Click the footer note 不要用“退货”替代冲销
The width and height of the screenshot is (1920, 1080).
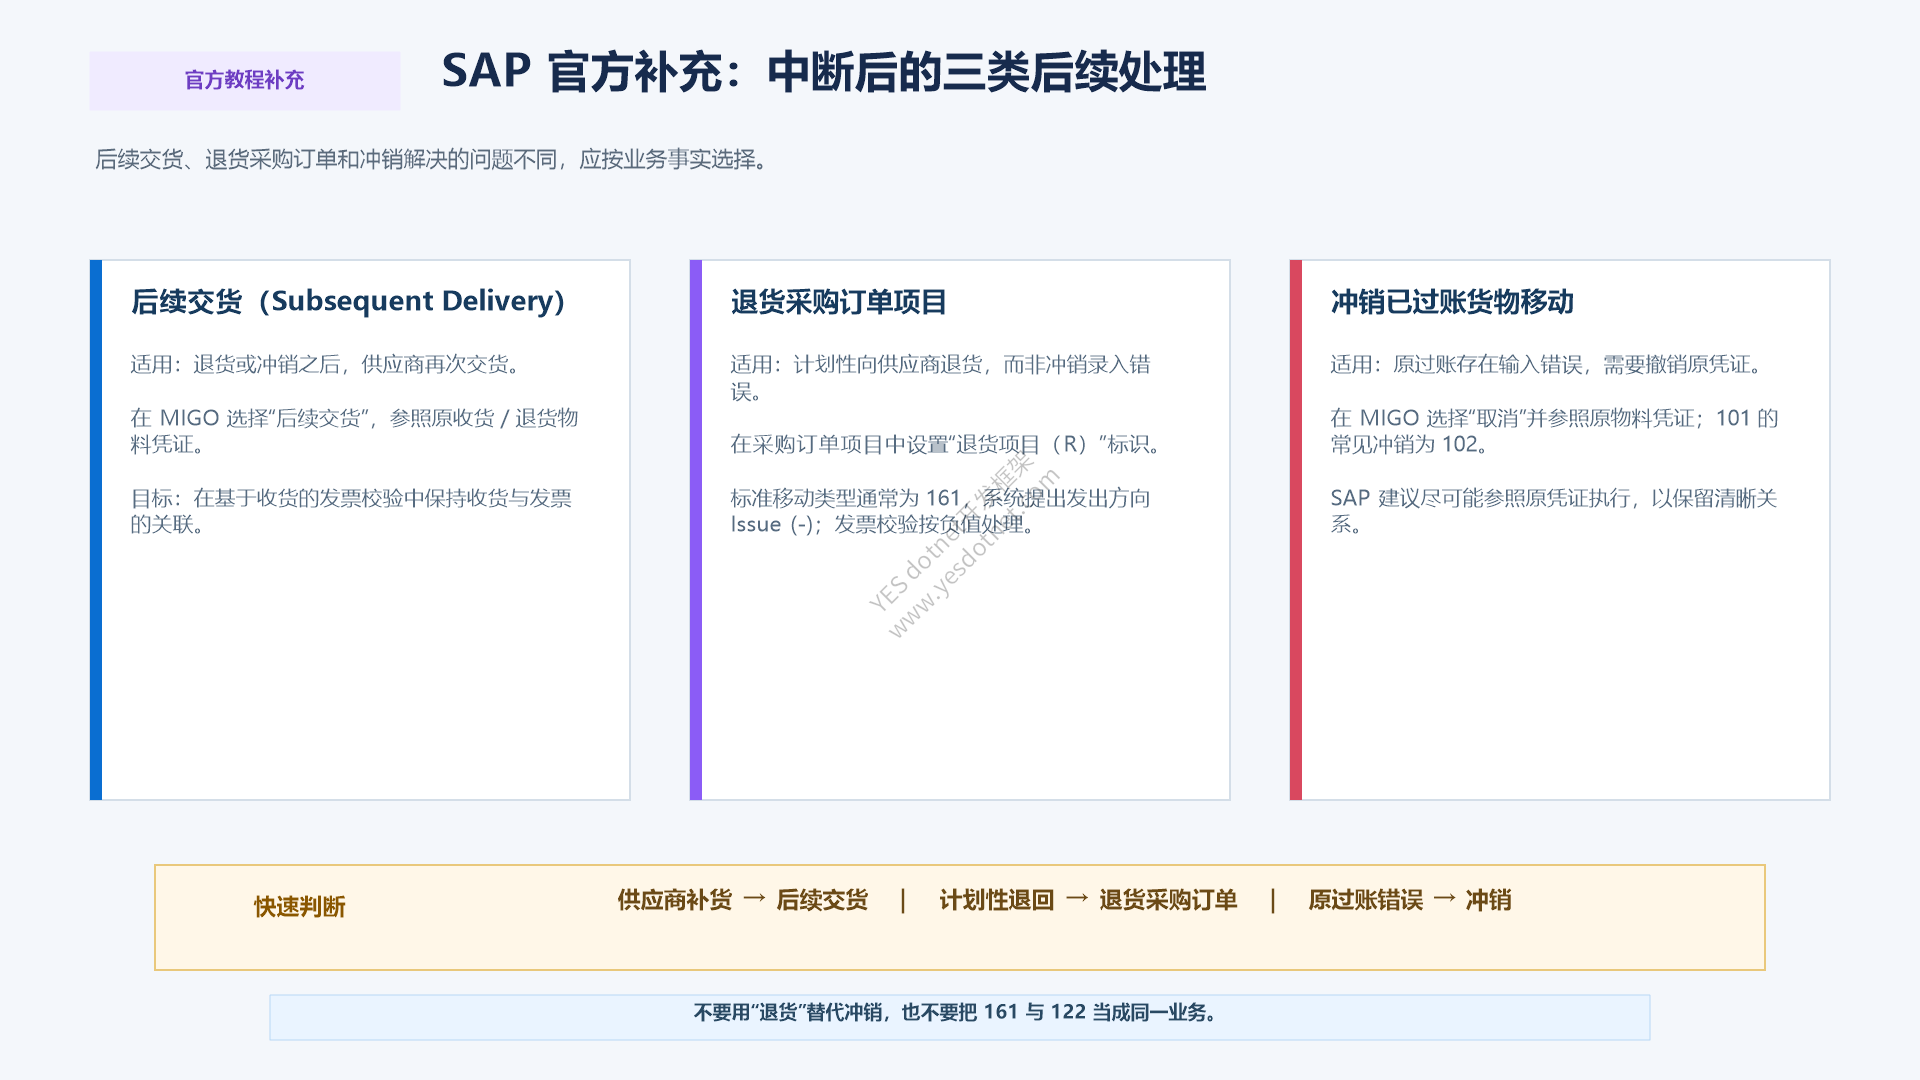click(956, 1012)
